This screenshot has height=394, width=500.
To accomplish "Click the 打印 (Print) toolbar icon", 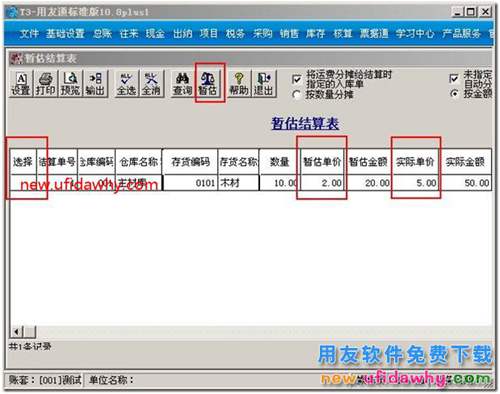I will click(46, 84).
